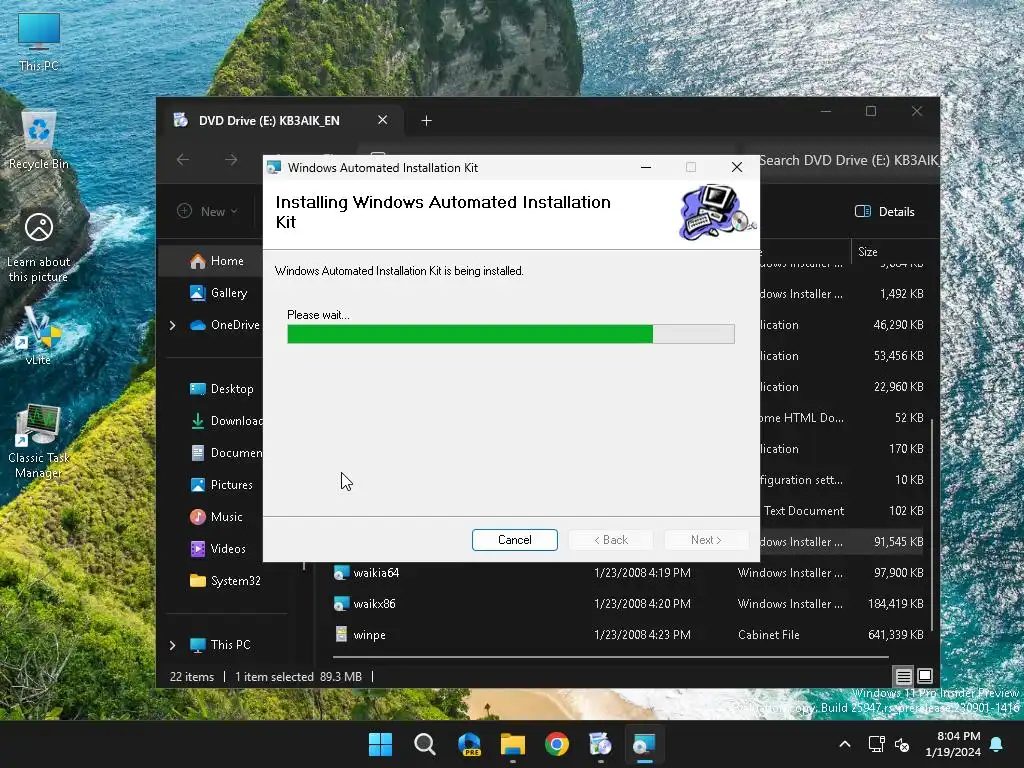Open the notification bell

click(997, 744)
